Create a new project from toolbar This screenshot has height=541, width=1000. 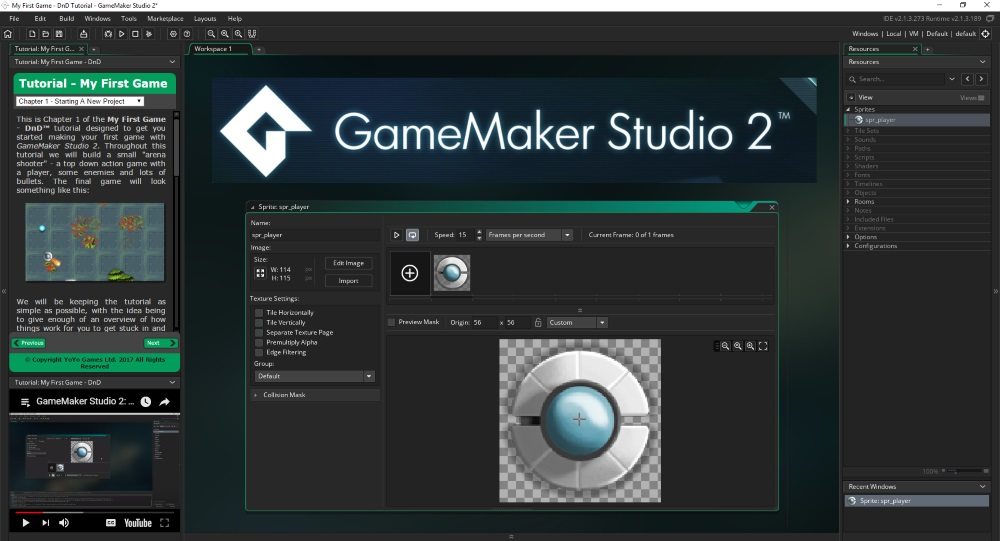point(32,34)
